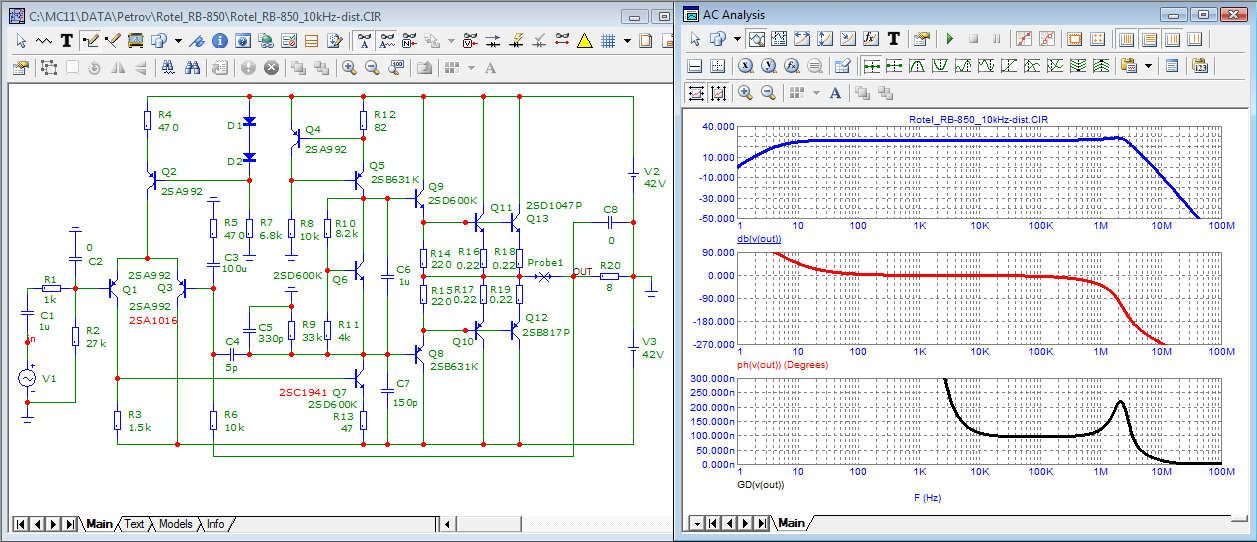The width and height of the screenshot is (1257, 542).
Task: Click the X magnifier auto-scale icon
Action: (747, 66)
